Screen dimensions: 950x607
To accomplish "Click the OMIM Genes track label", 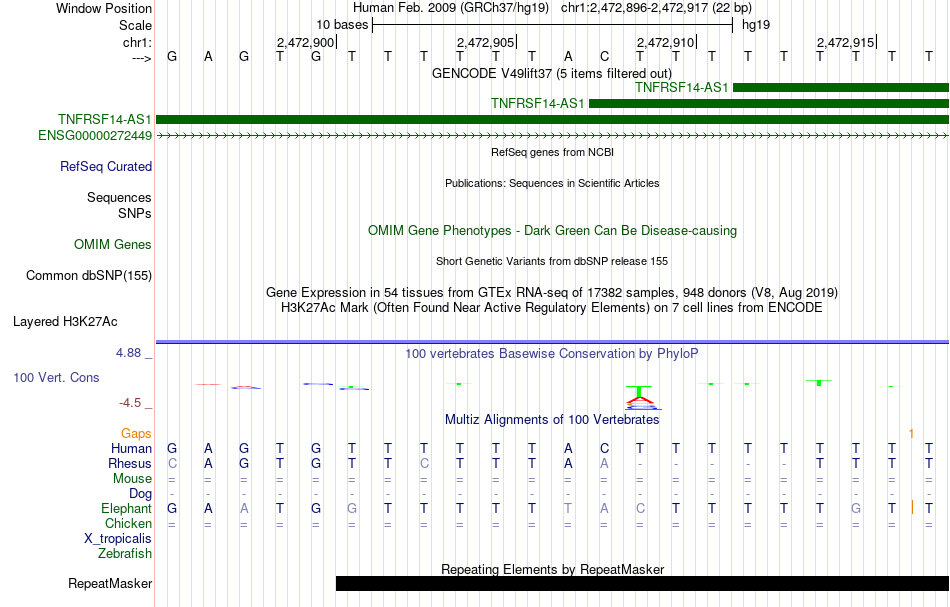I will click(113, 245).
